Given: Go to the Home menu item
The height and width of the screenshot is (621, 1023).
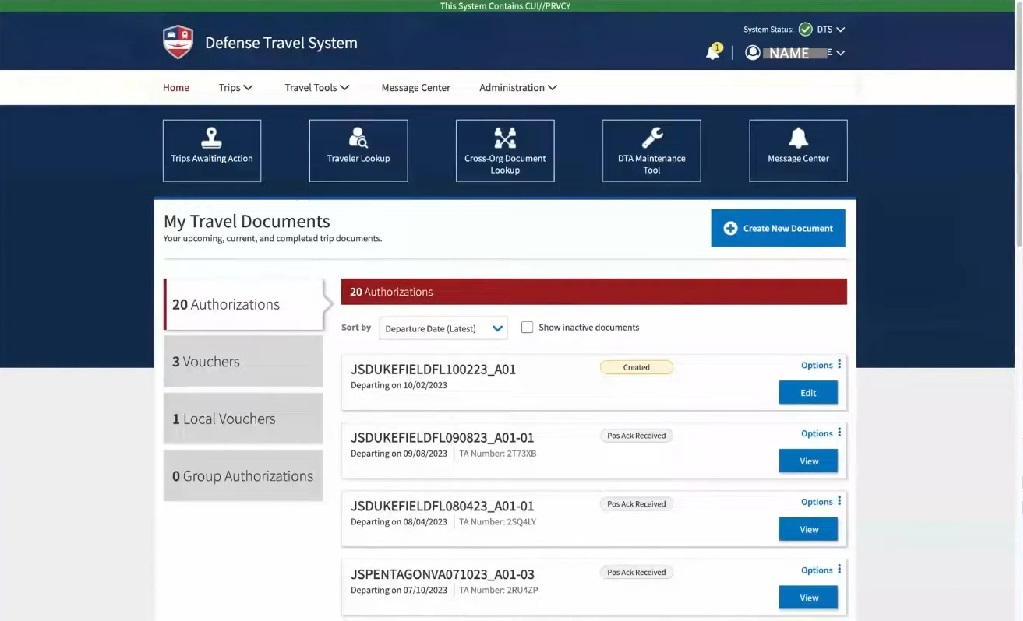Looking at the screenshot, I should click(176, 87).
